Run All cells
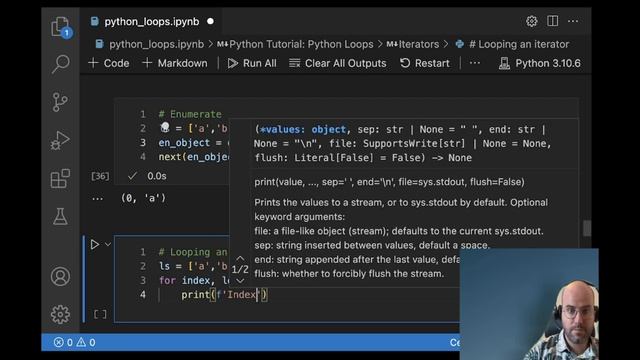 pyautogui.click(x=252, y=63)
